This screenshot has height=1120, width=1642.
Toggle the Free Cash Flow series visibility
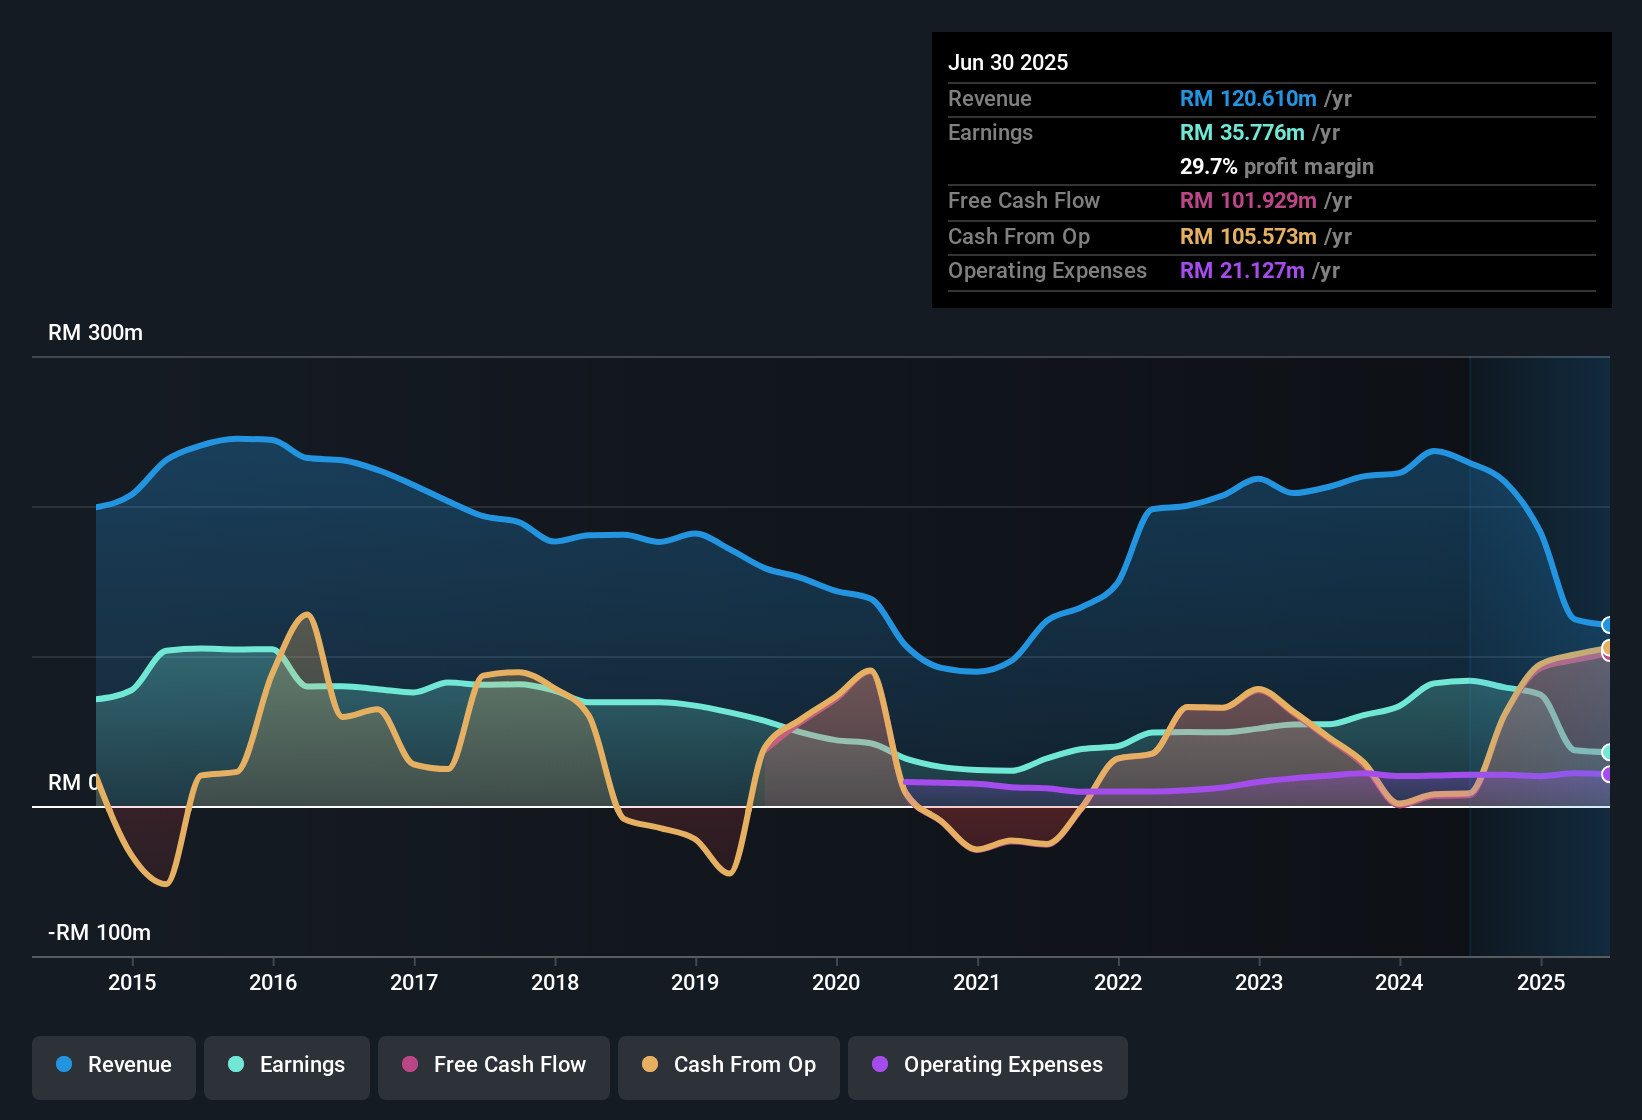tap(493, 1067)
